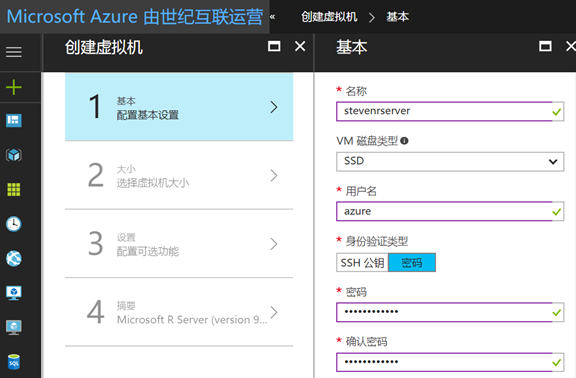Screen dimensions: 576x378
Task: Collapse breadcrumb with the double-chevron icon
Action: click(x=273, y=17)
